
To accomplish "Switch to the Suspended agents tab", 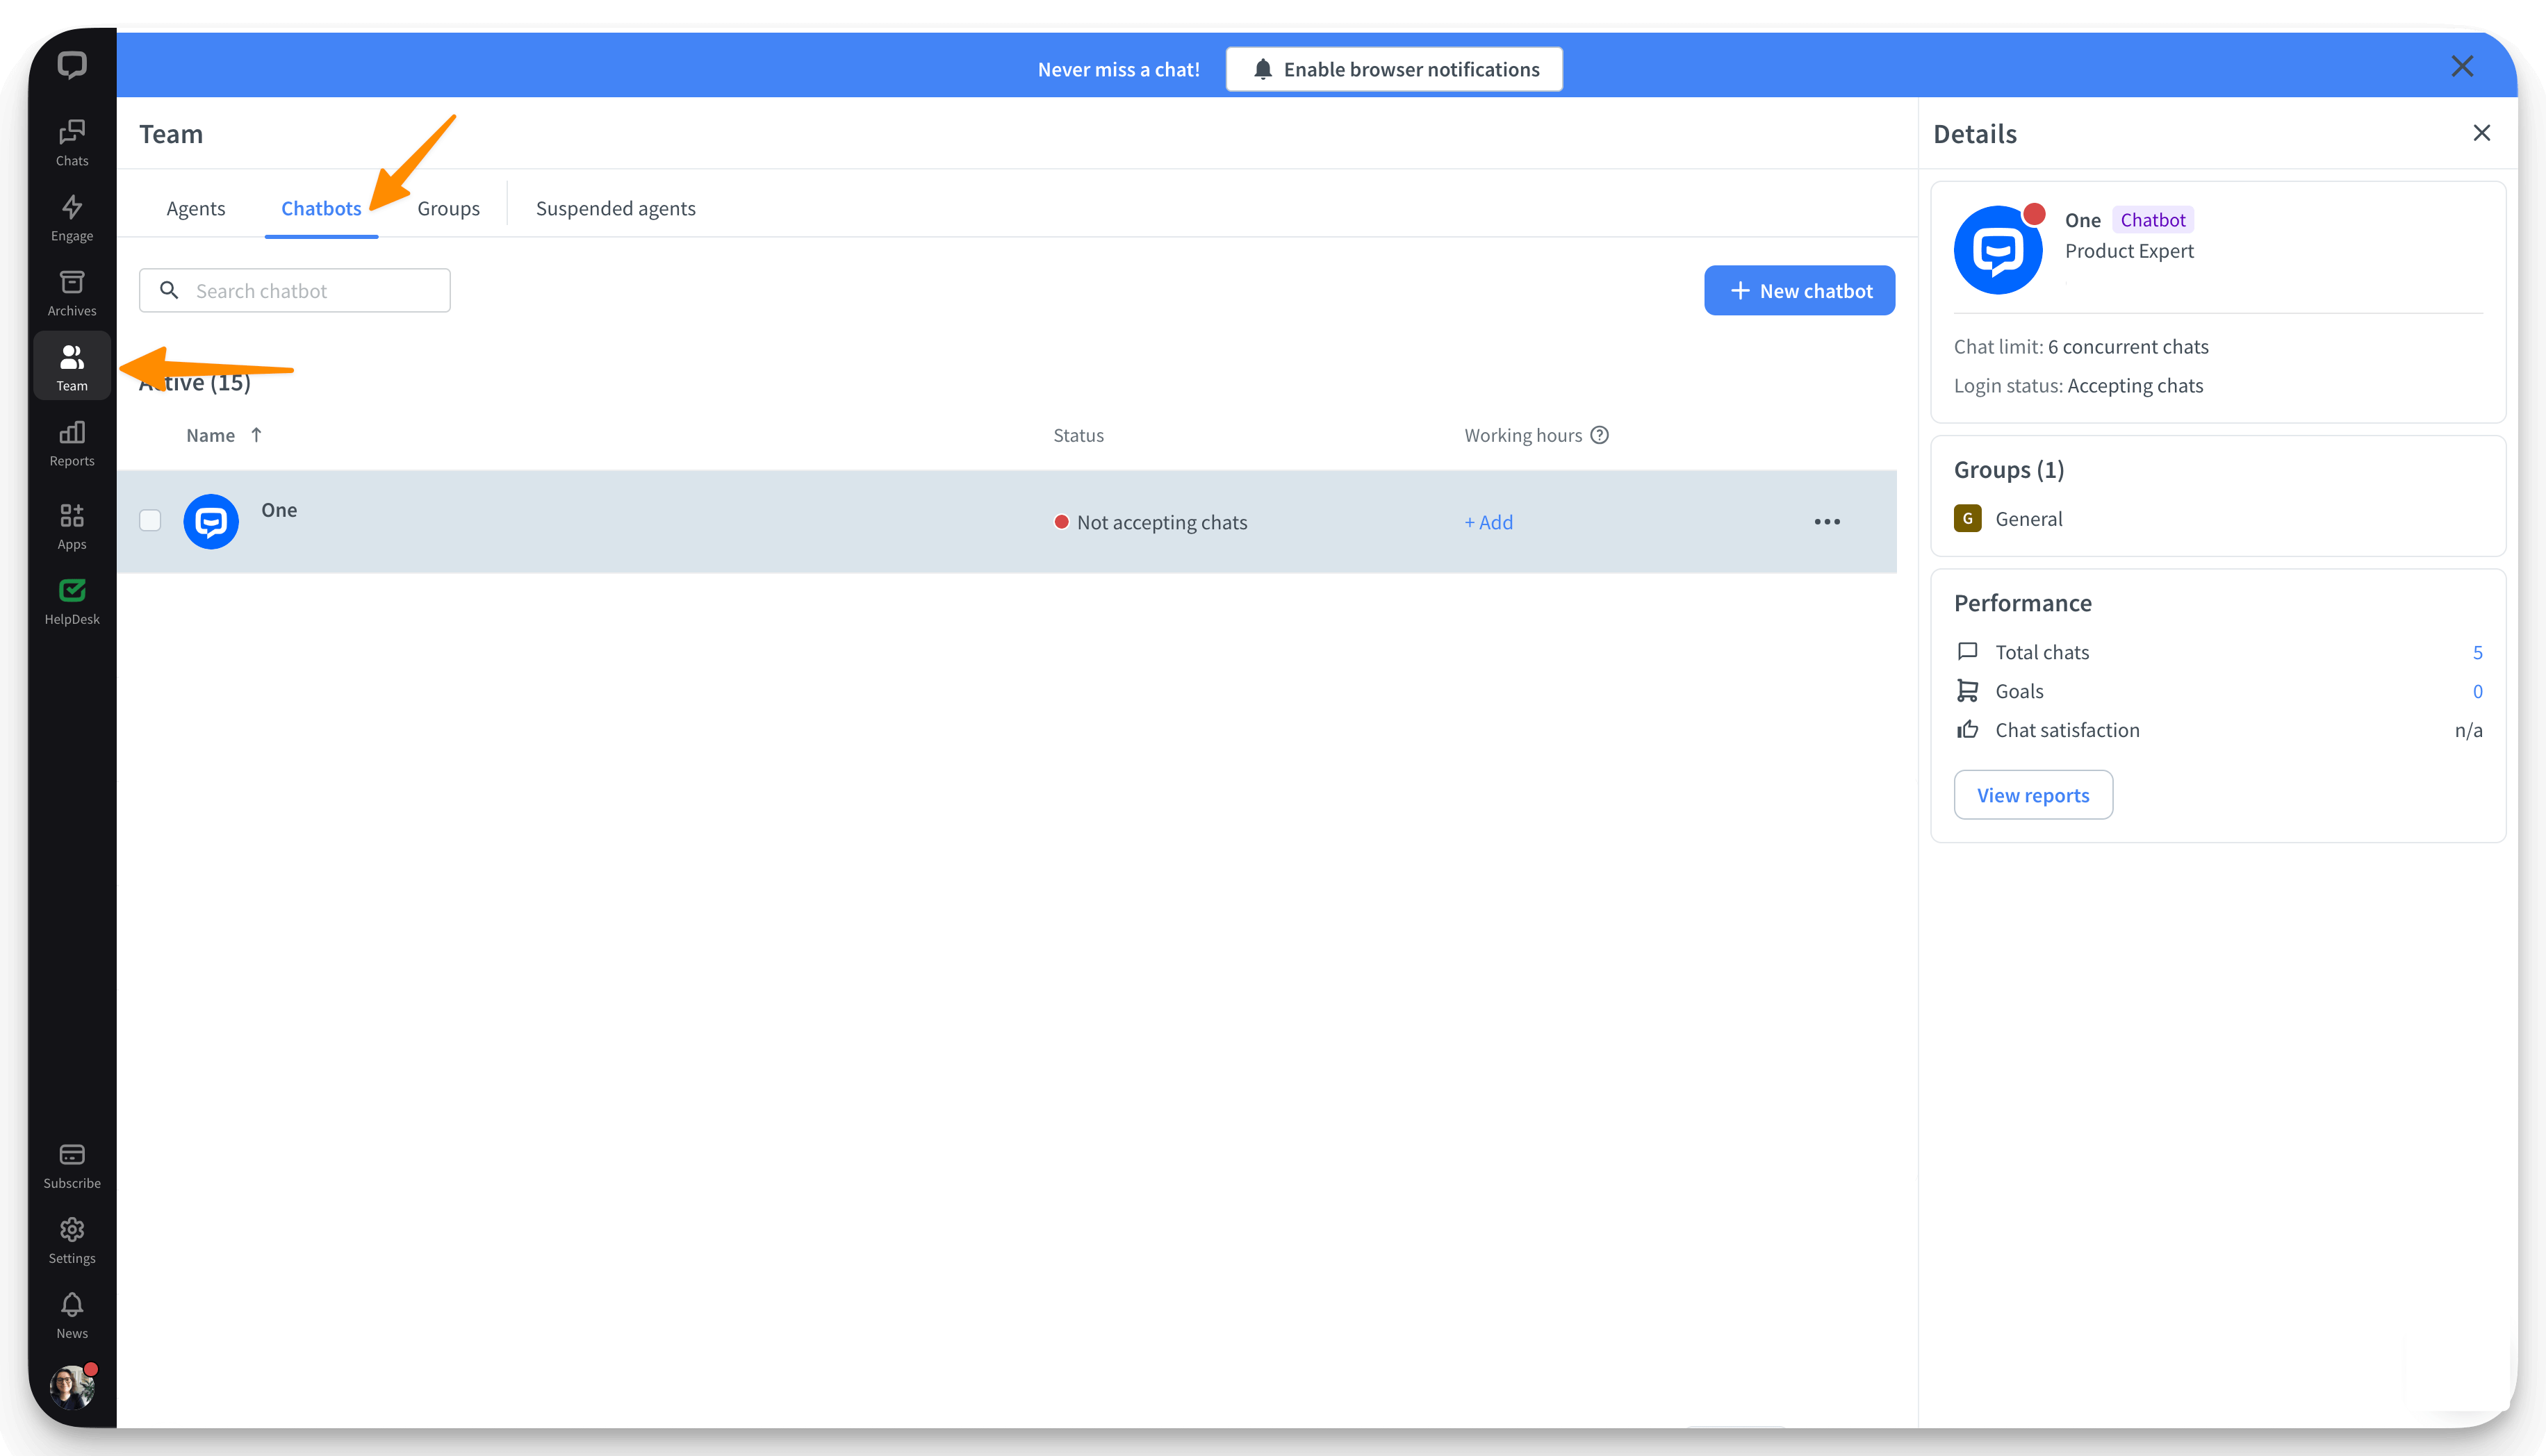I will [615, 209].
